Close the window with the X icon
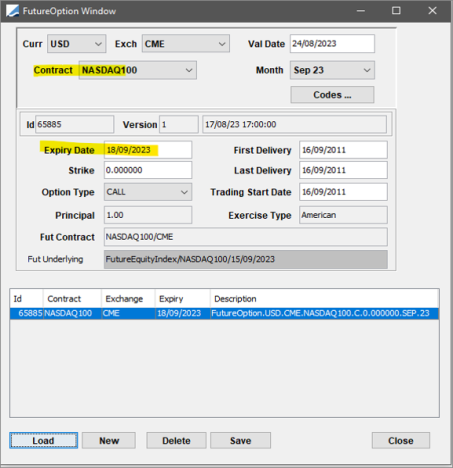Screen dimensions: 453x468 pos(432,11)
